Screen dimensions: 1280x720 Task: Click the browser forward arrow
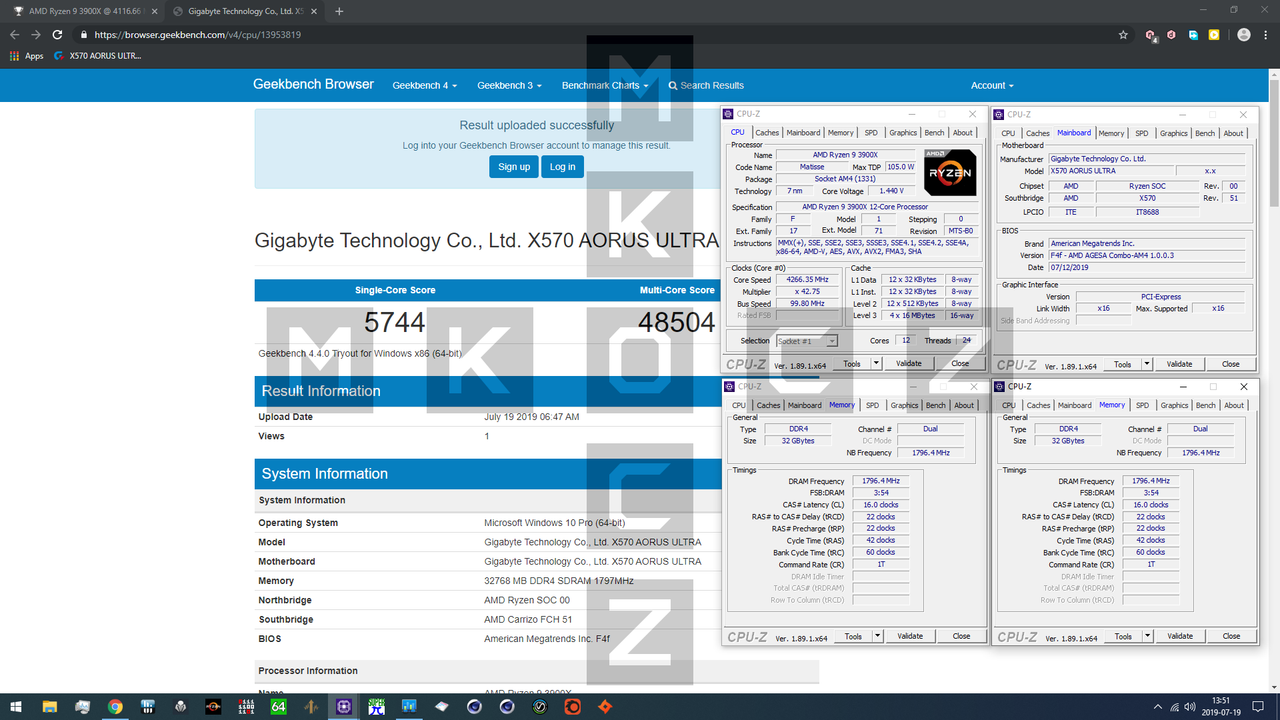click(36, 34)
